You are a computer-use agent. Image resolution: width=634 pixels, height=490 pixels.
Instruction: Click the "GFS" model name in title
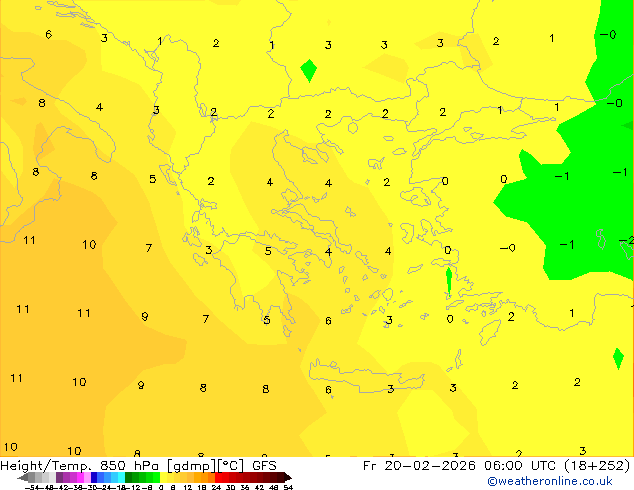[x=264, y=466]
